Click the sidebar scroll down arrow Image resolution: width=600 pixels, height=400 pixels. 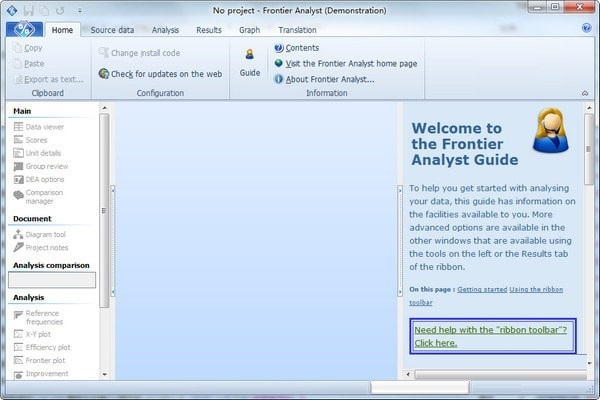pos(104,374)
